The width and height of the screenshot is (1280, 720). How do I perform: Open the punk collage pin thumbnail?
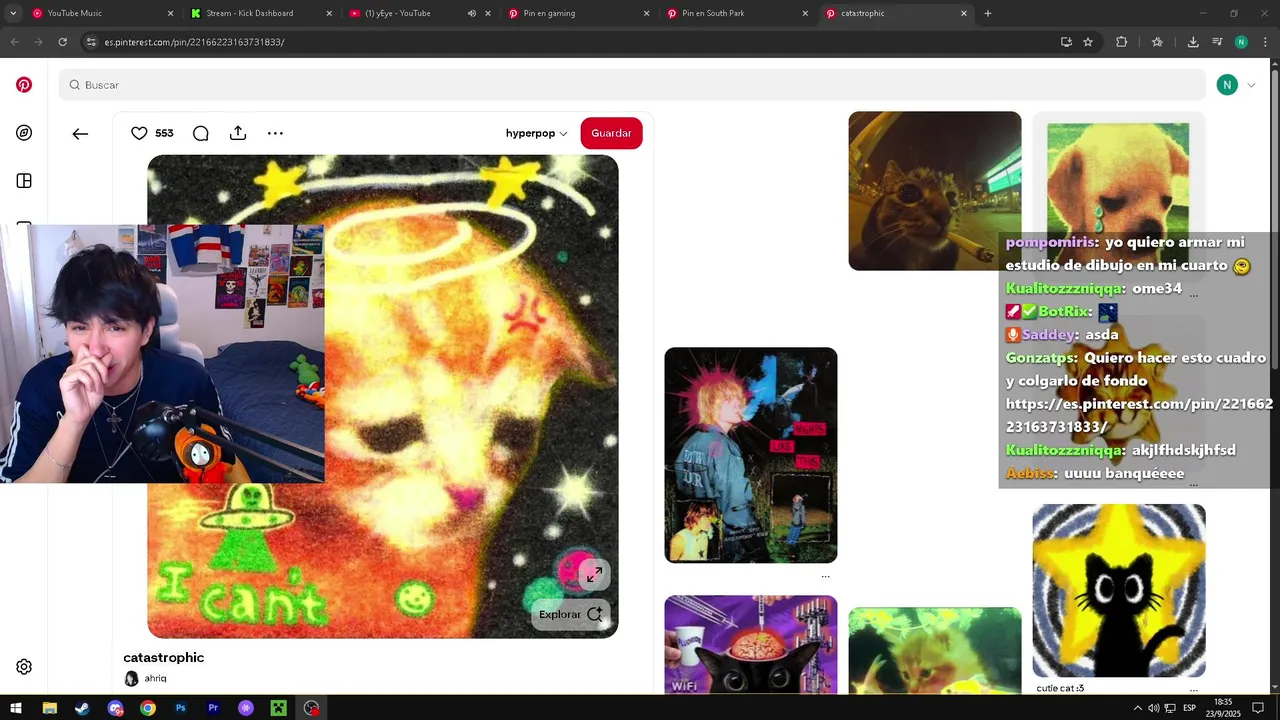point(751,455)
